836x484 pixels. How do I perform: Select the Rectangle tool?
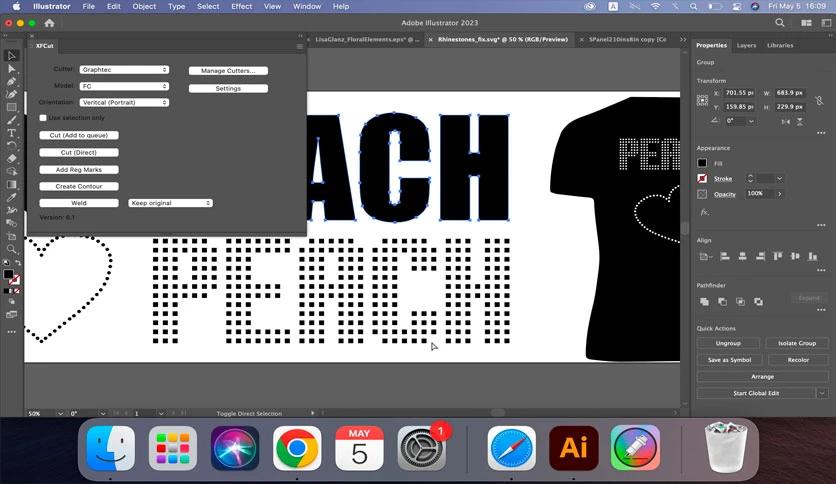[x=11, y=107]
